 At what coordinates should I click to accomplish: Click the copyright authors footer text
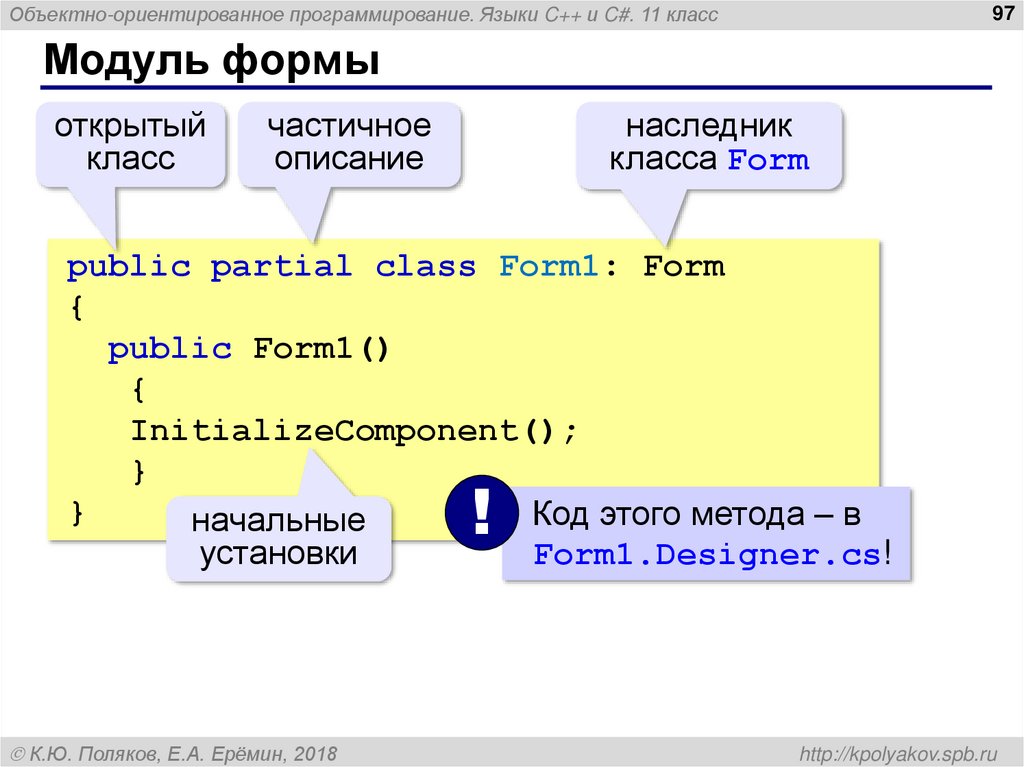[174, 754]
